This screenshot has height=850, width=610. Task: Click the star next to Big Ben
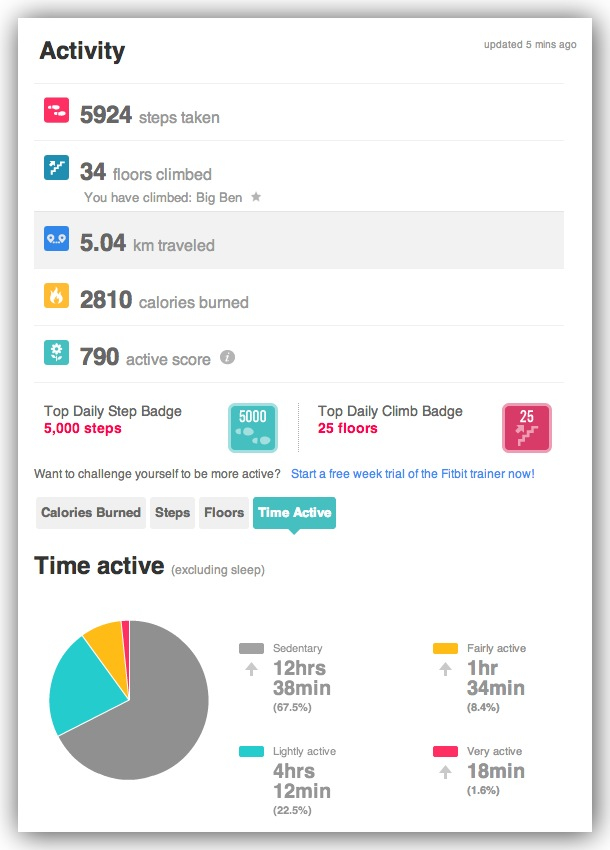[x=256, y=197]
